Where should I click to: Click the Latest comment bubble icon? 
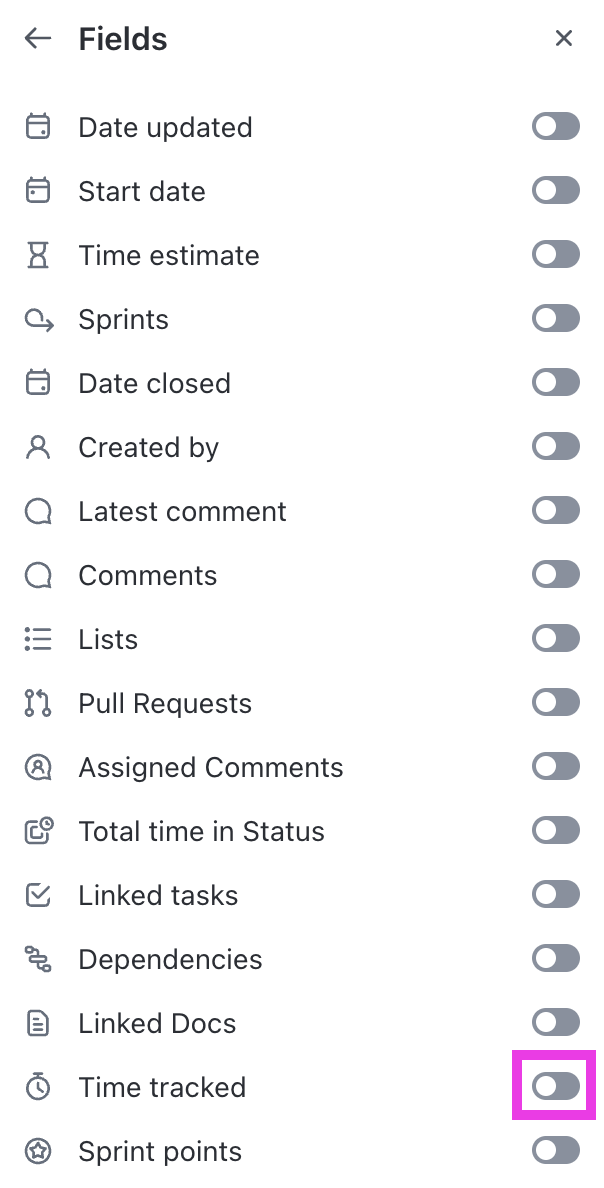point(38,511)
